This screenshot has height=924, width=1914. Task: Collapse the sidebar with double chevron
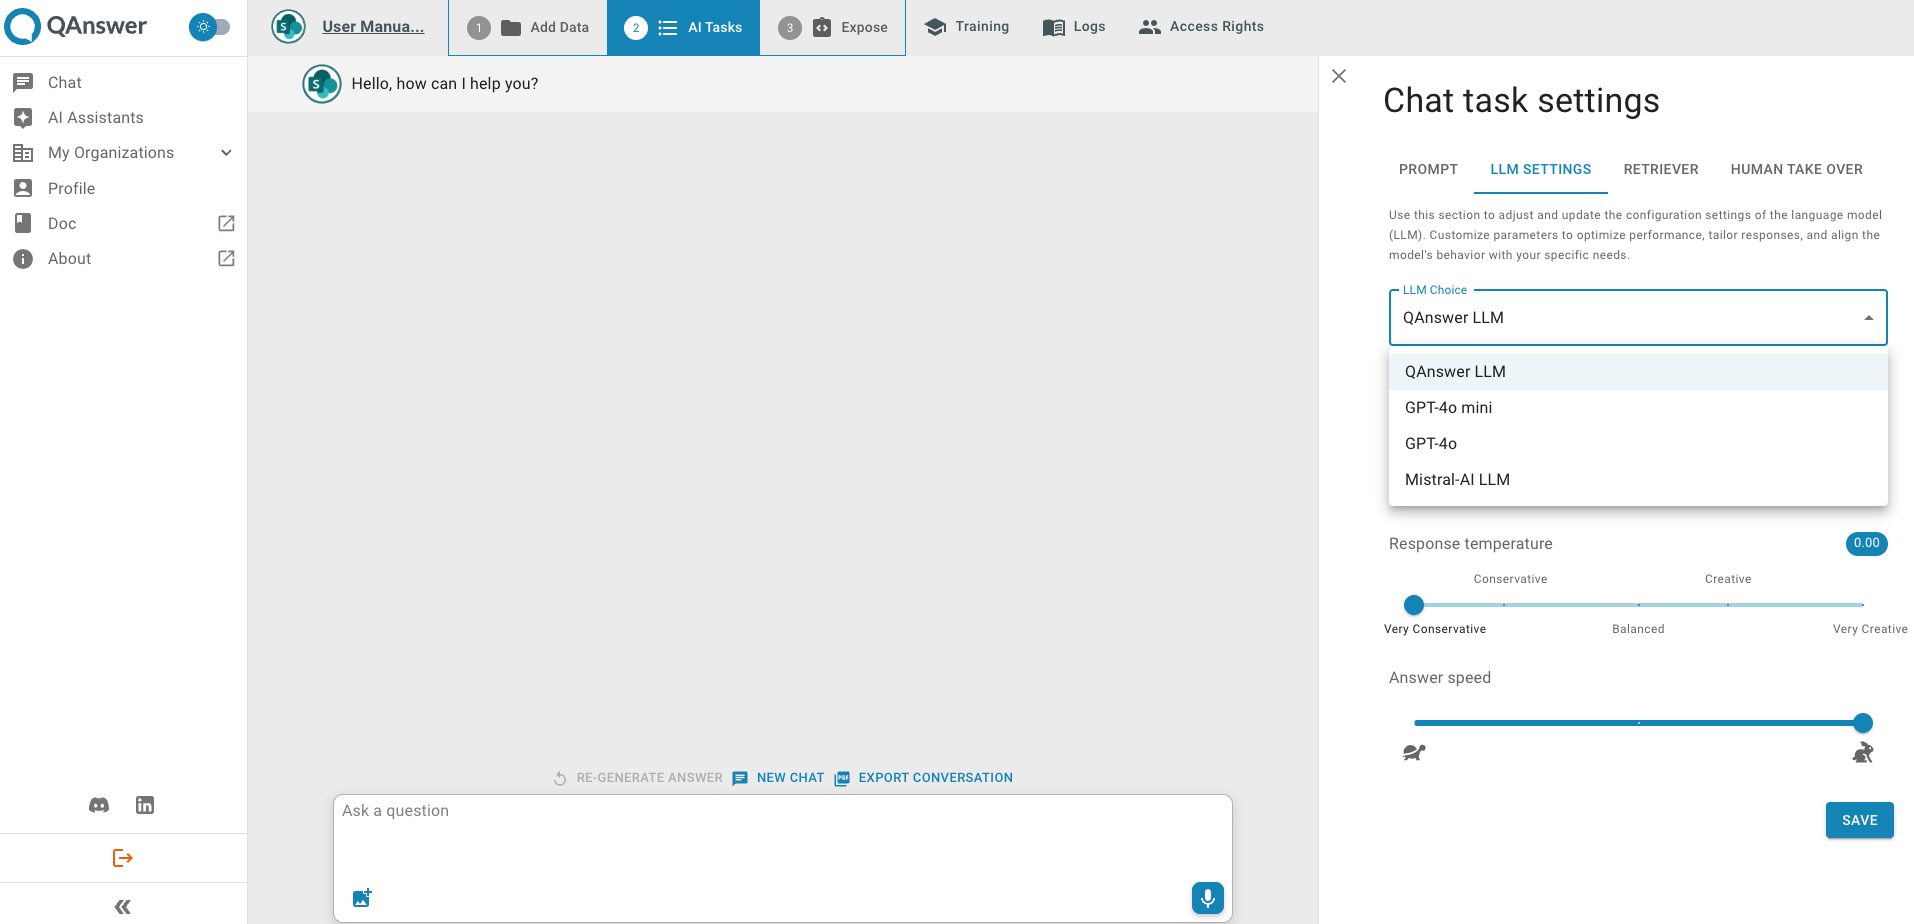[123, 907]
